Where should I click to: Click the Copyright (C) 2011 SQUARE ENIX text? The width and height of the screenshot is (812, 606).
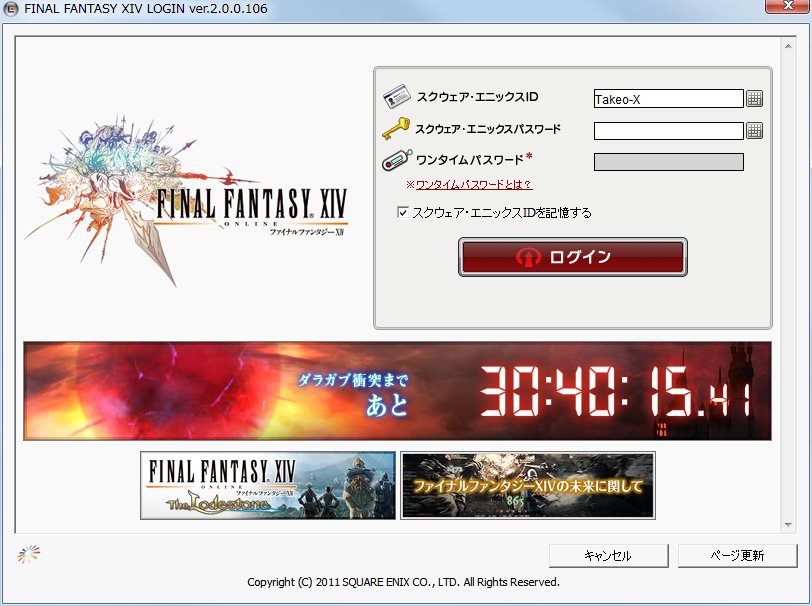coord(403,582)
